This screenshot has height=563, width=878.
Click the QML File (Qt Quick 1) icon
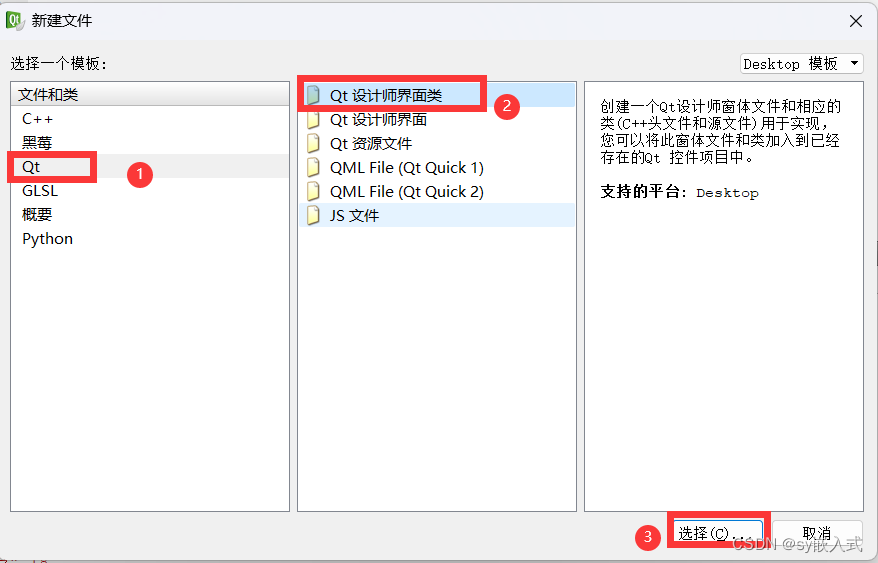pyautogui.click(x=314, y=167)
